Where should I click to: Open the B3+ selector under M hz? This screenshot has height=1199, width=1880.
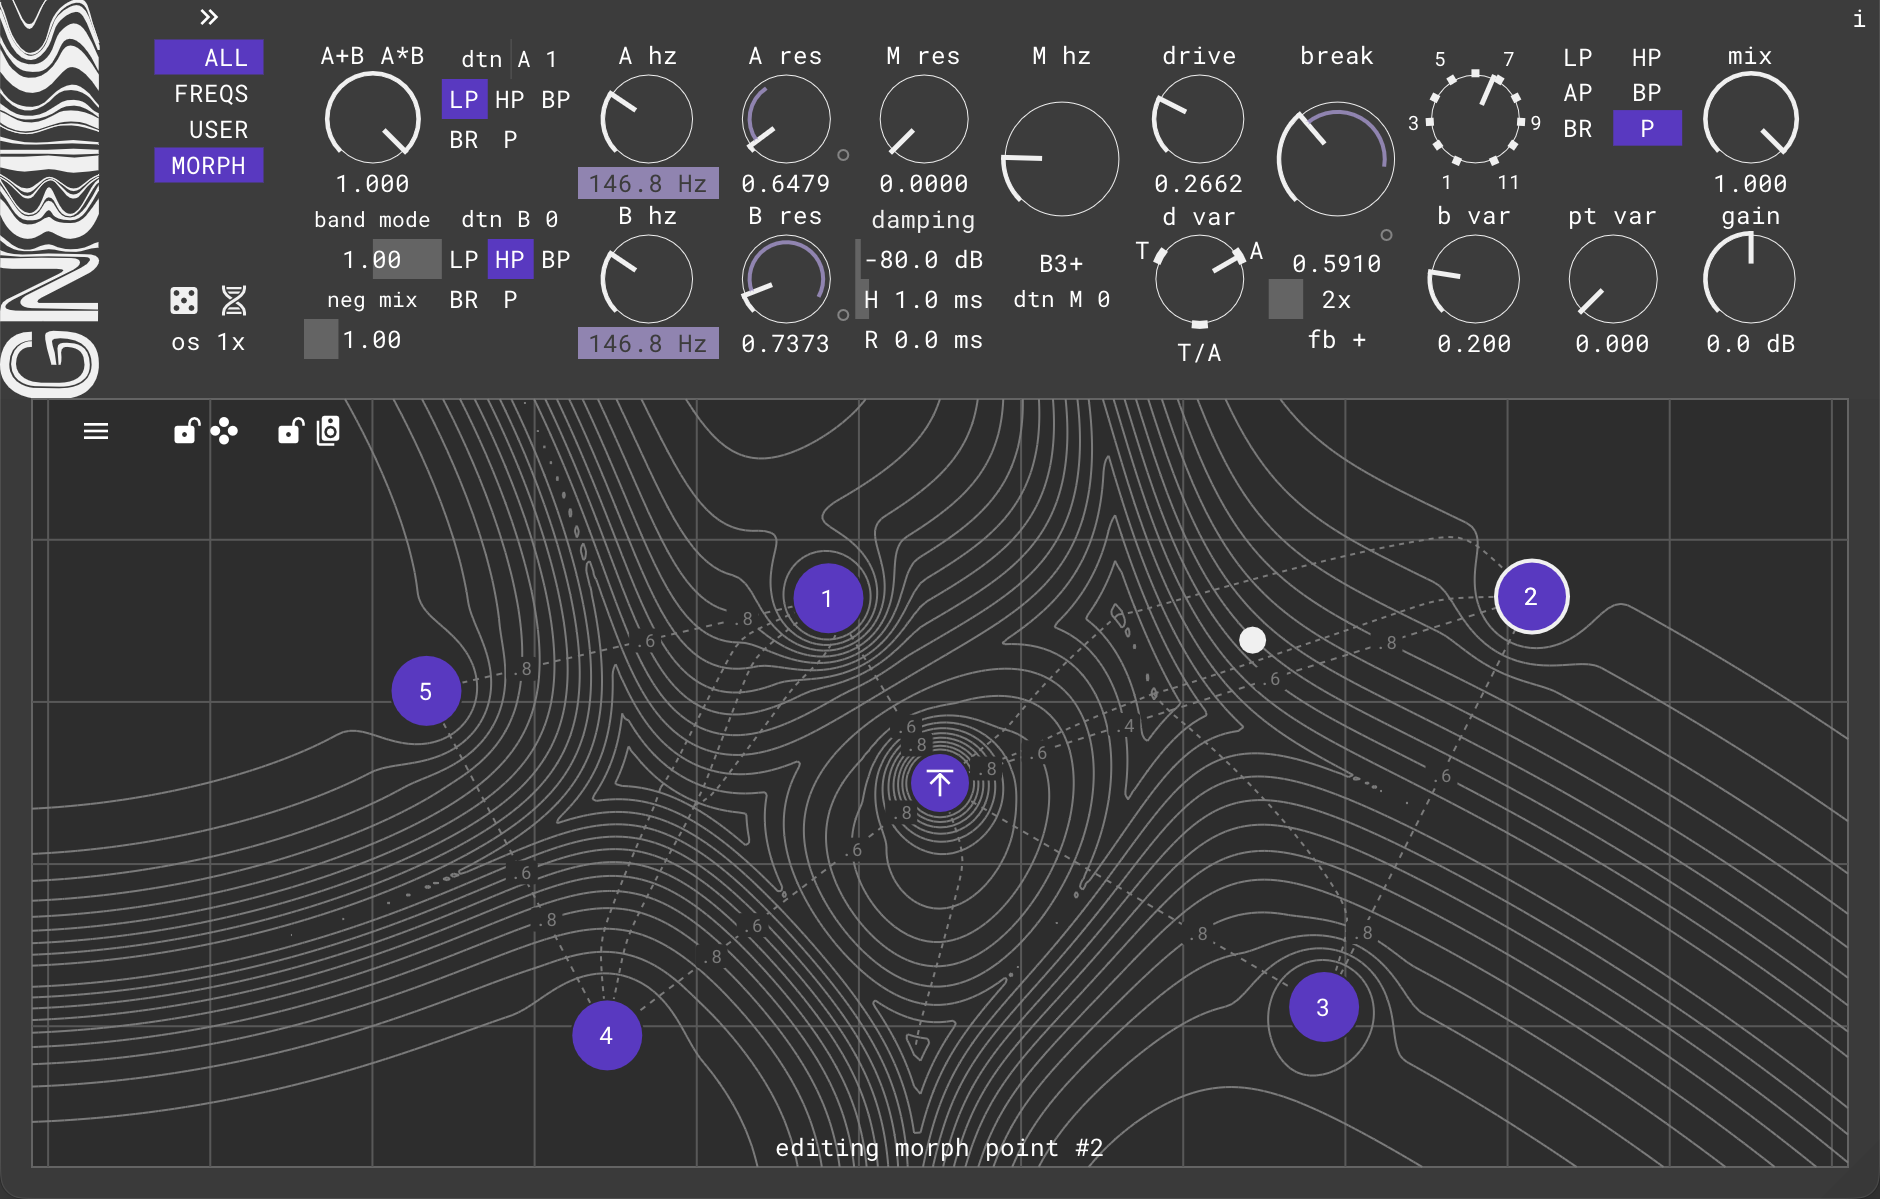pos(1060,263)
